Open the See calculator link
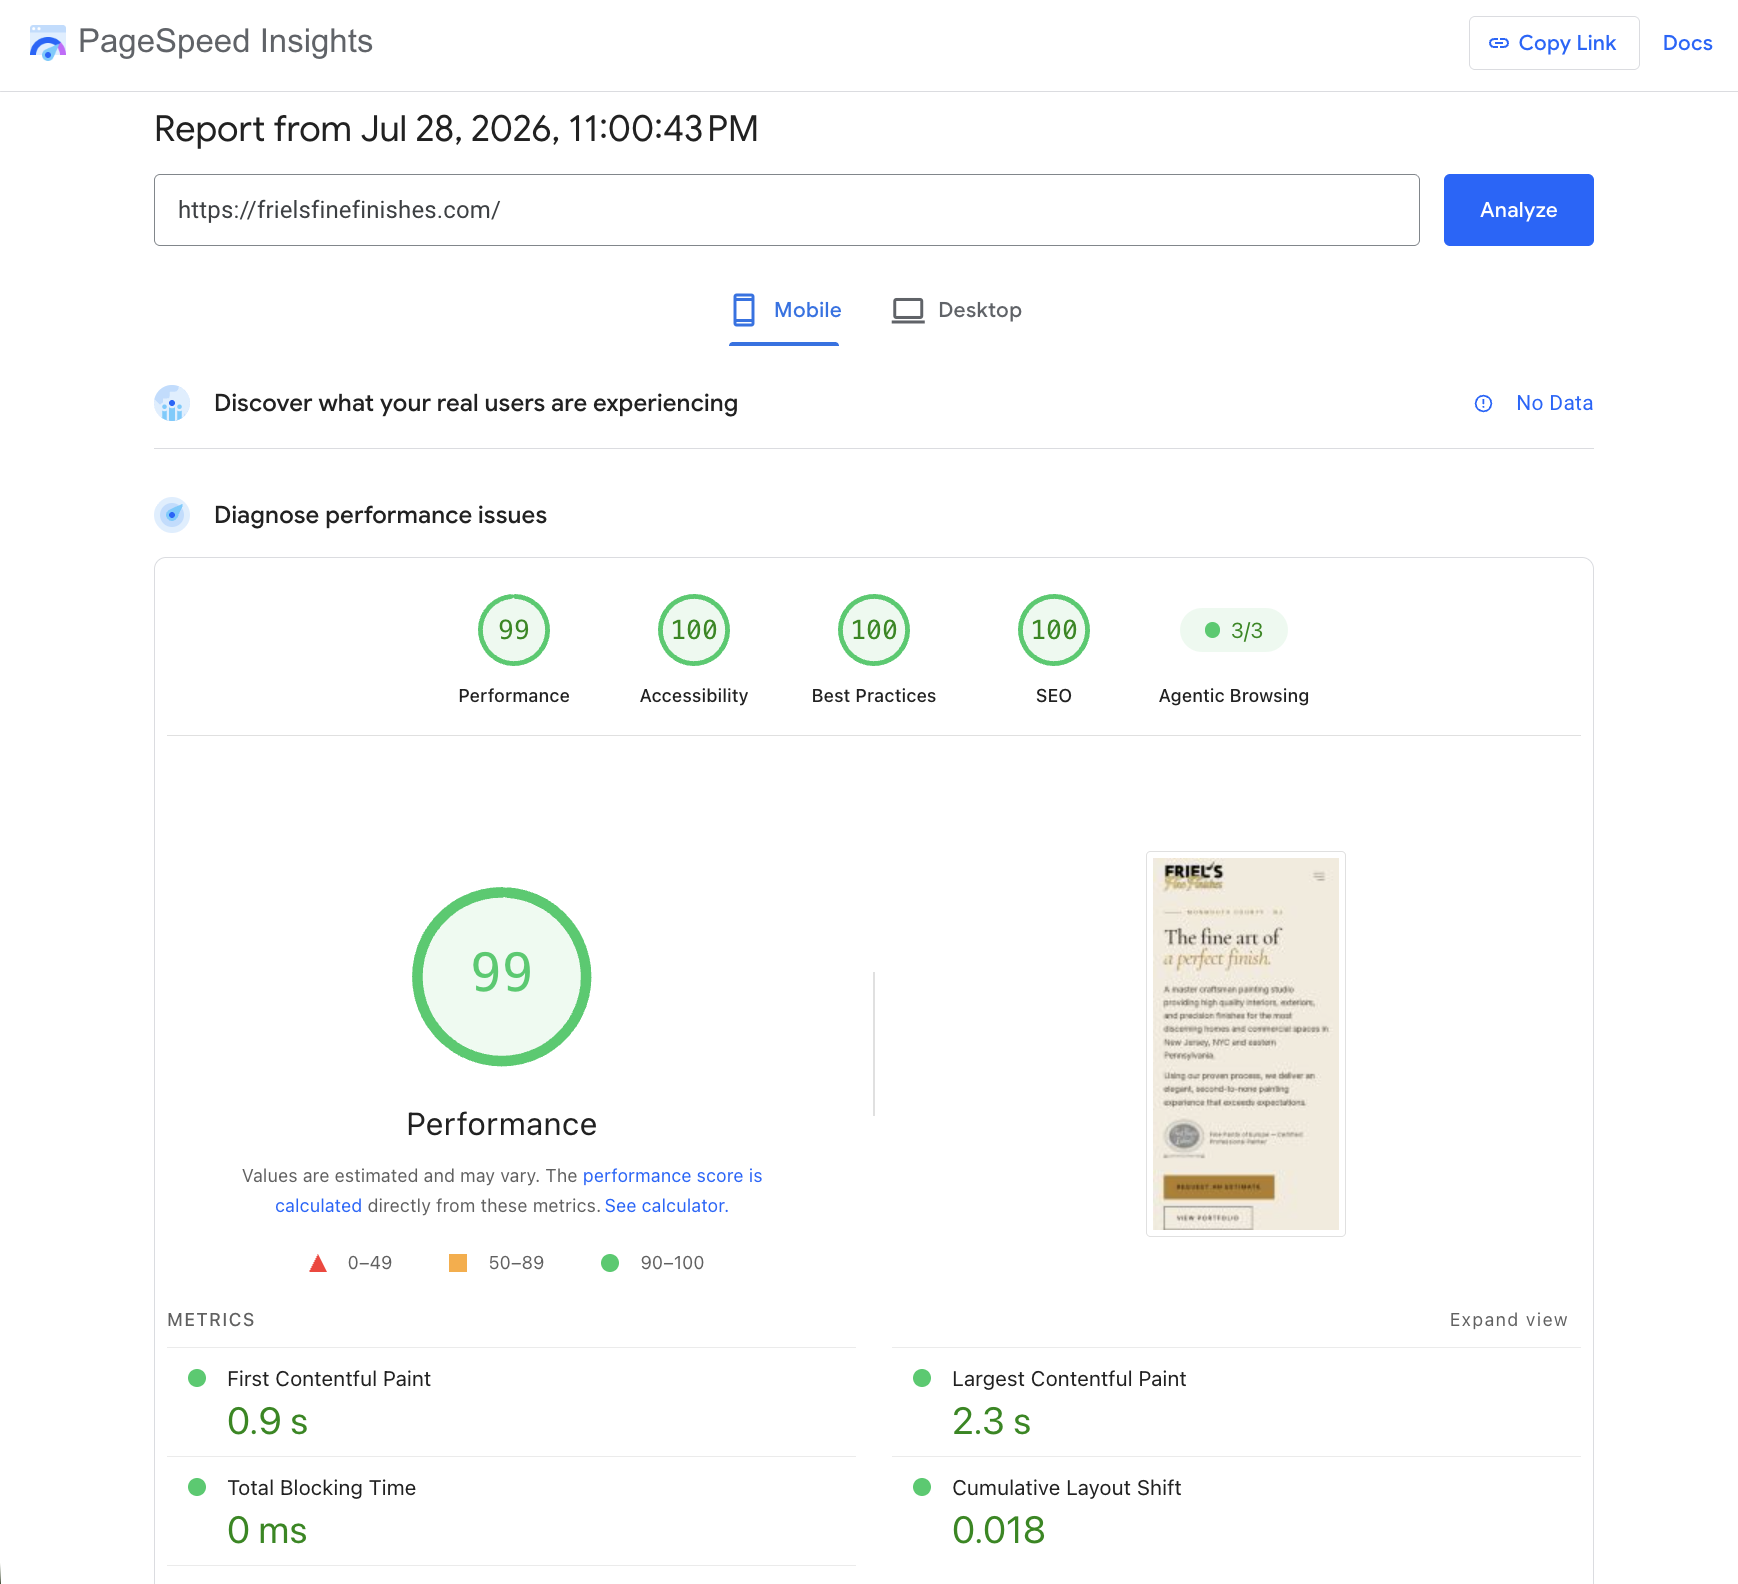This screenshot has width=1738, height=1584. click(x=667, y=1206)
